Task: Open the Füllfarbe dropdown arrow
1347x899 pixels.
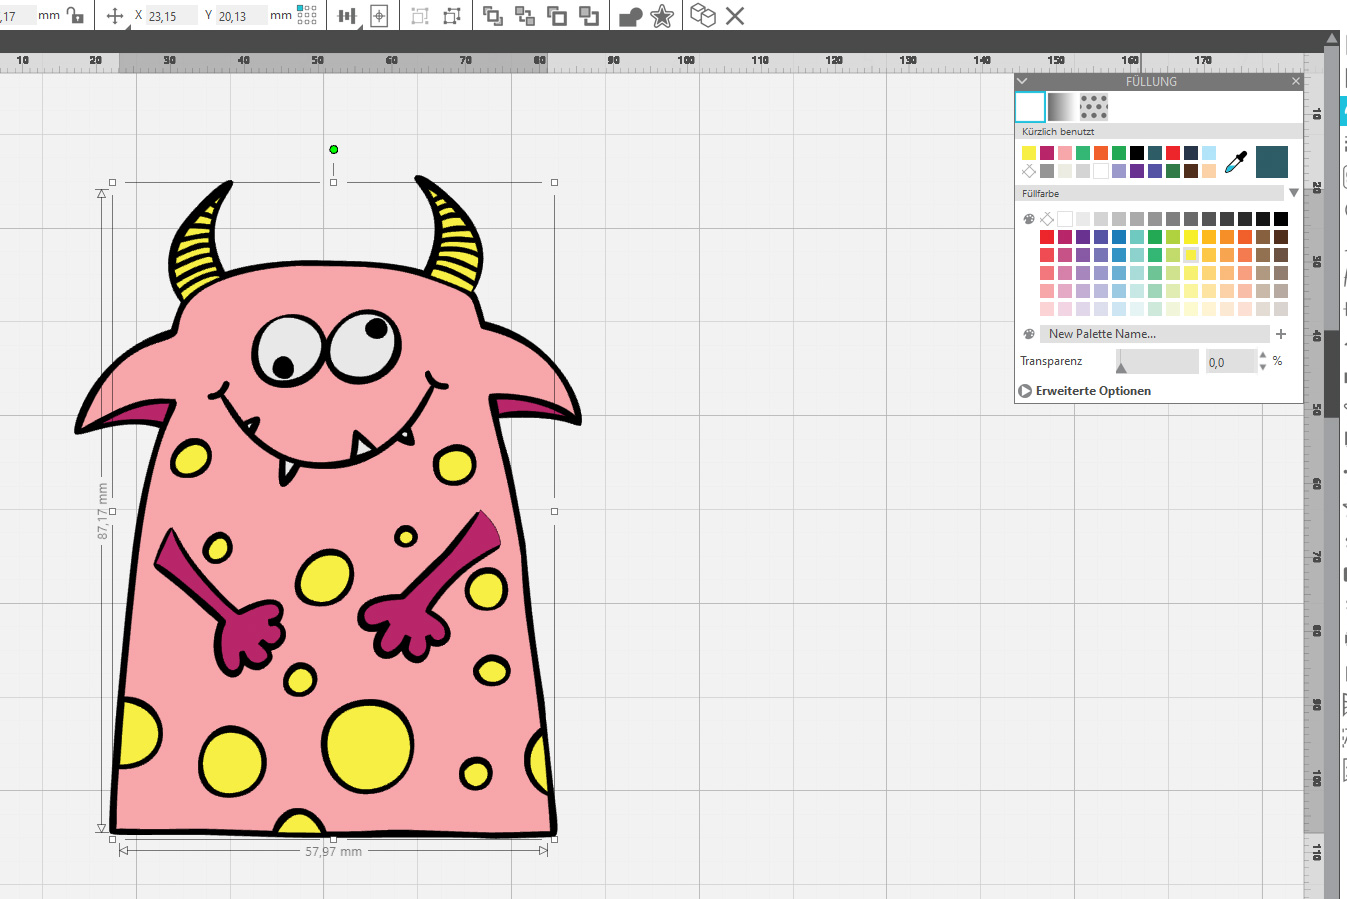Action: [1293, 193]
